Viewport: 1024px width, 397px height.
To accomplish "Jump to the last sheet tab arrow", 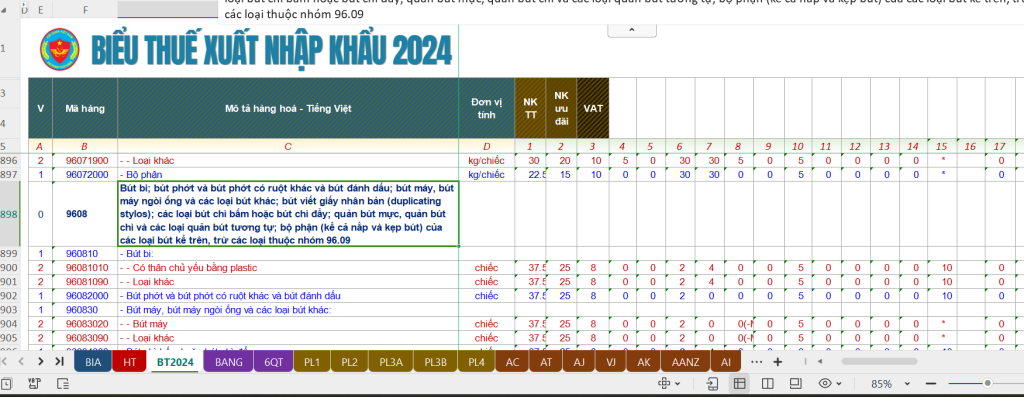I will 59,361.
